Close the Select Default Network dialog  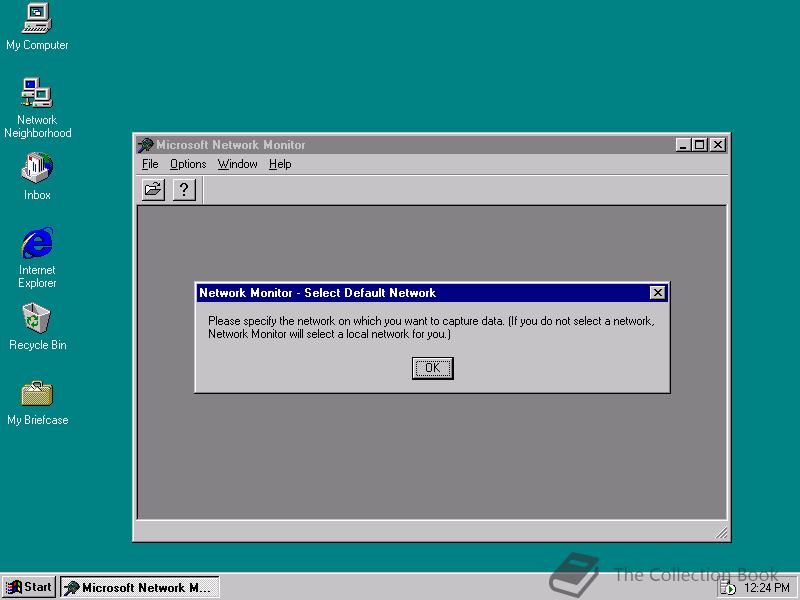coord(657,292)
